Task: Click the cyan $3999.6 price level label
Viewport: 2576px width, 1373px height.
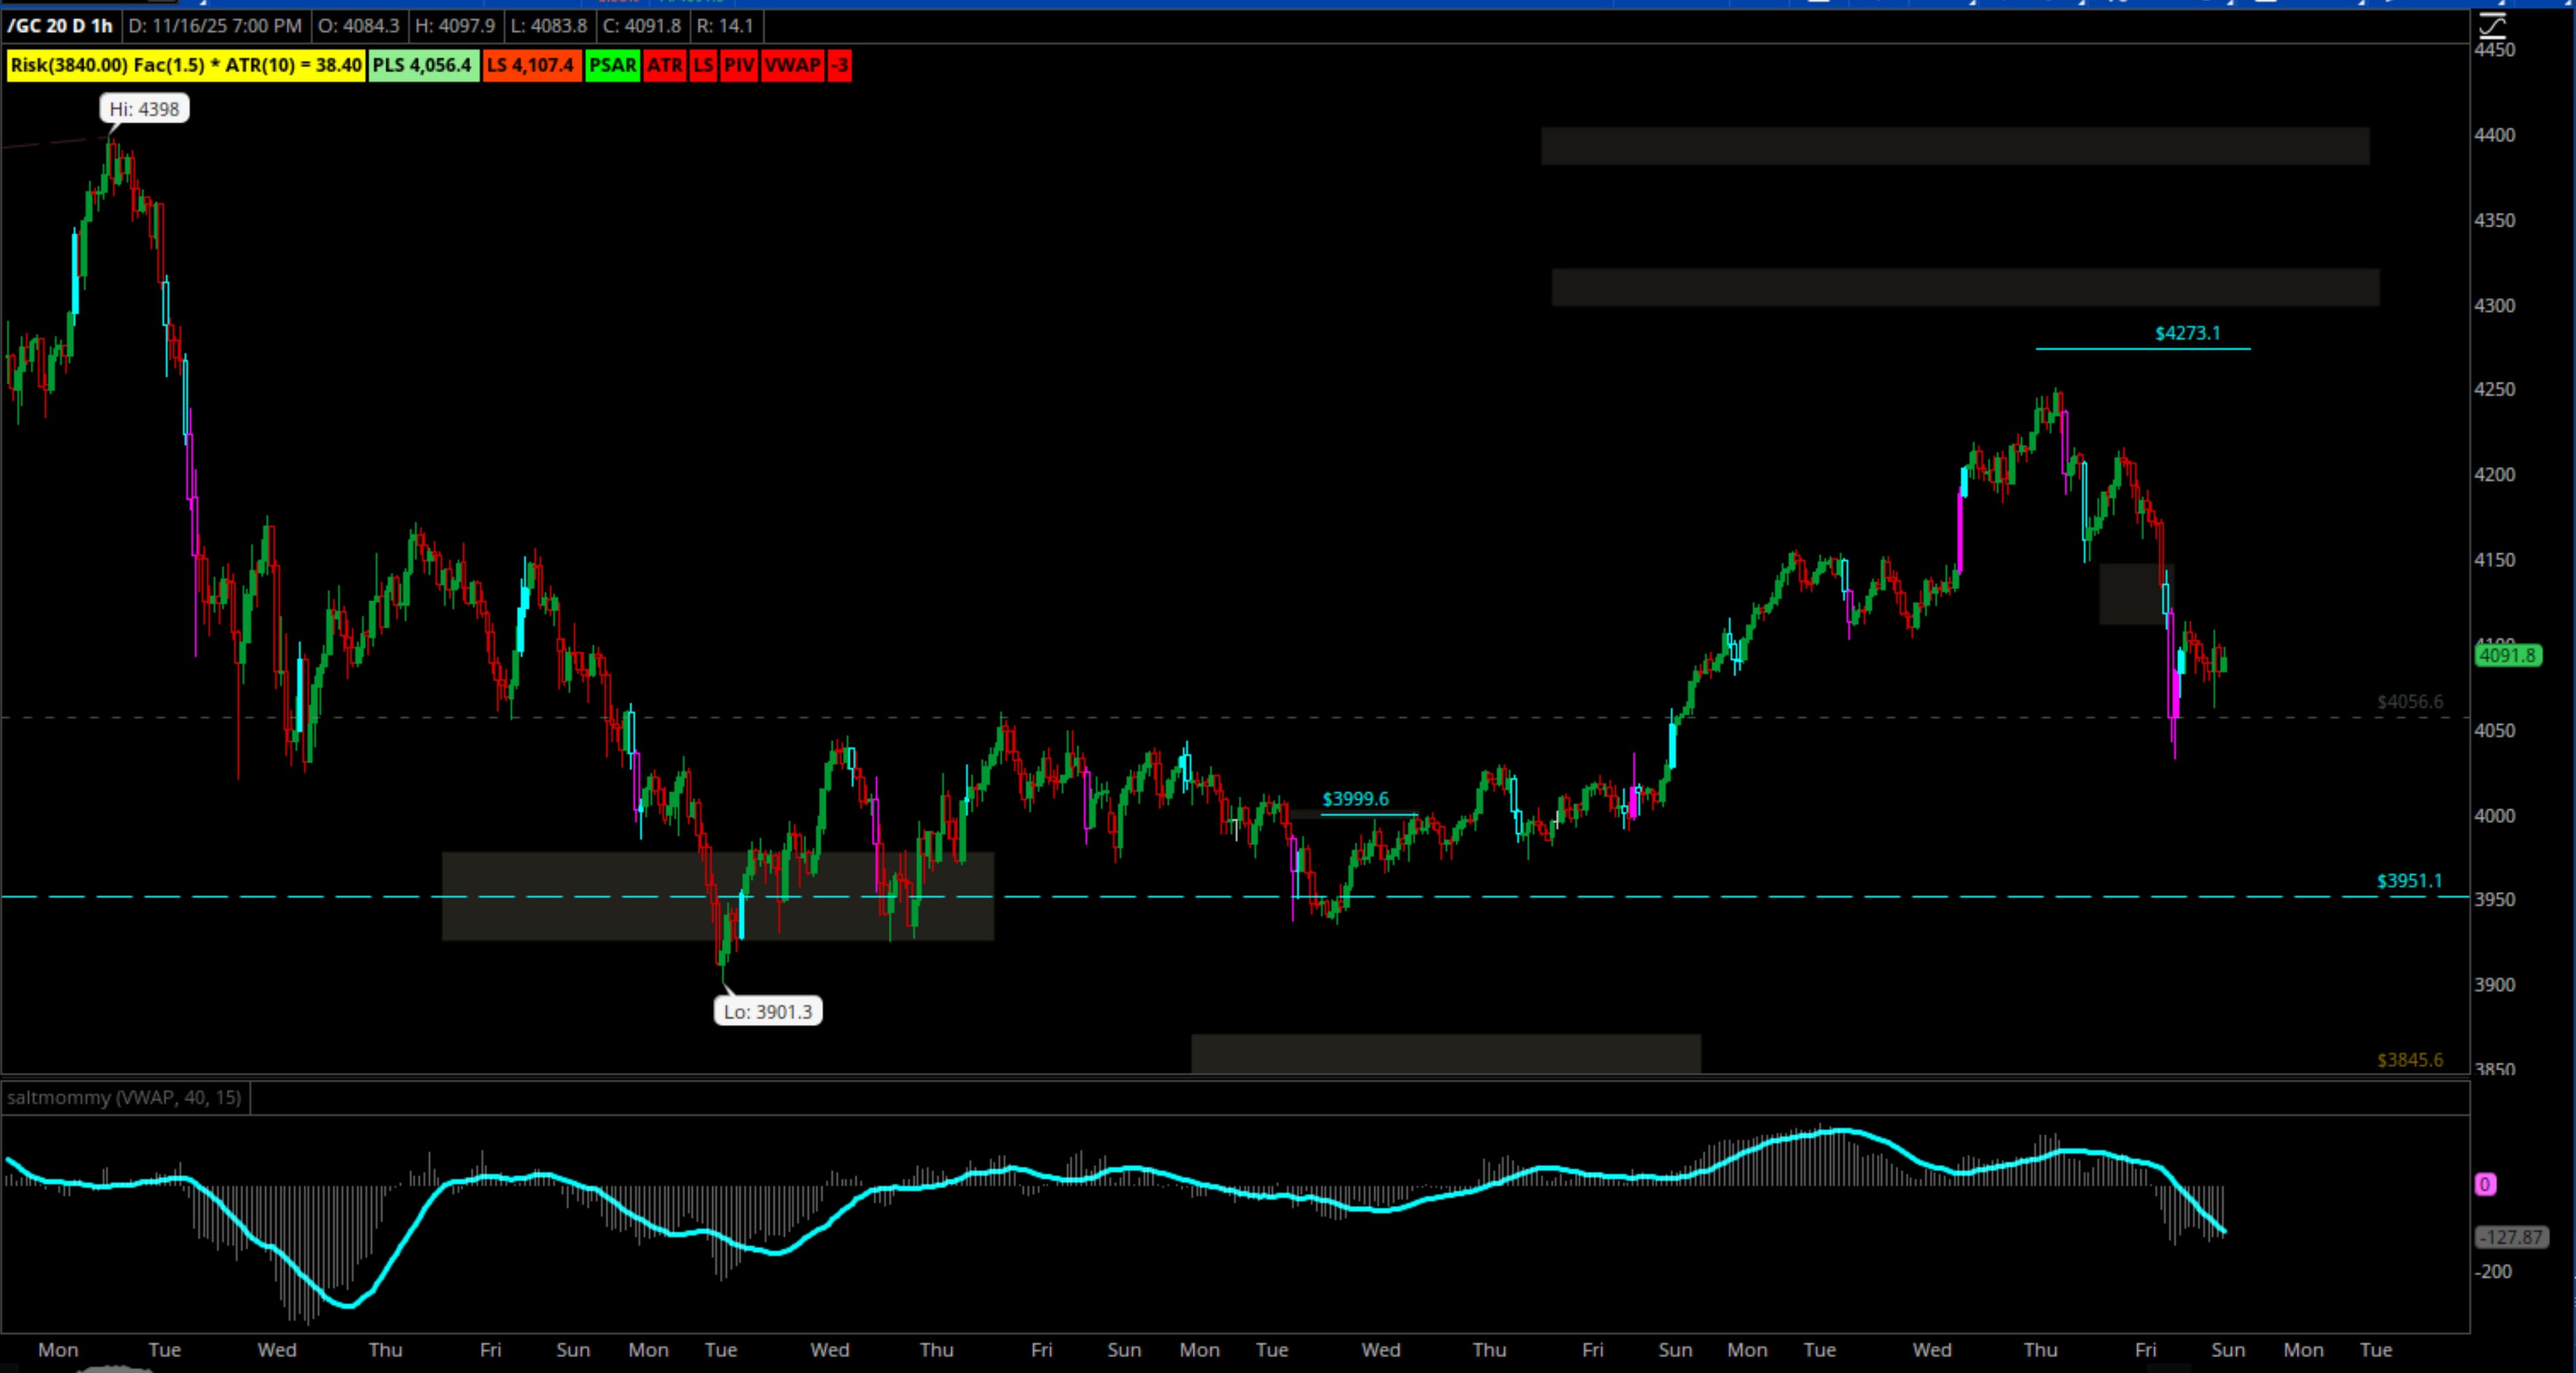Action: click(x=1355, y=799)
